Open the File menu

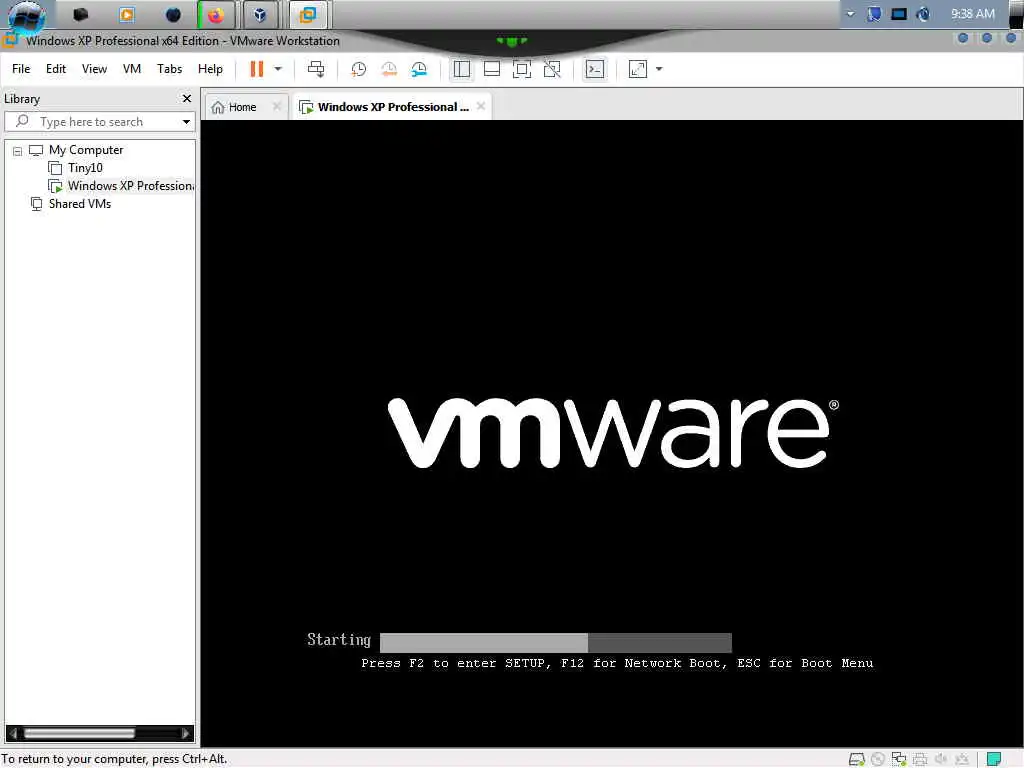coord(21,69)
